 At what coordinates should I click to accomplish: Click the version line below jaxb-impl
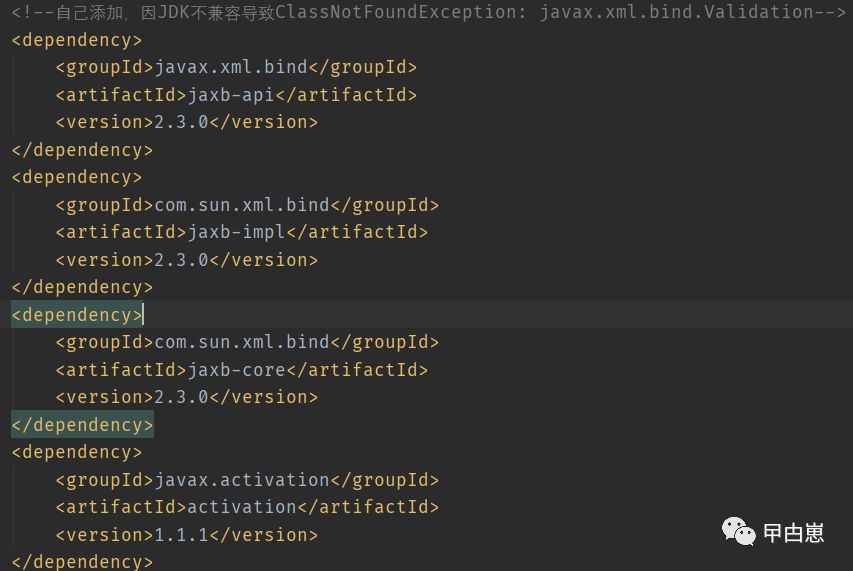click(187, 260)
